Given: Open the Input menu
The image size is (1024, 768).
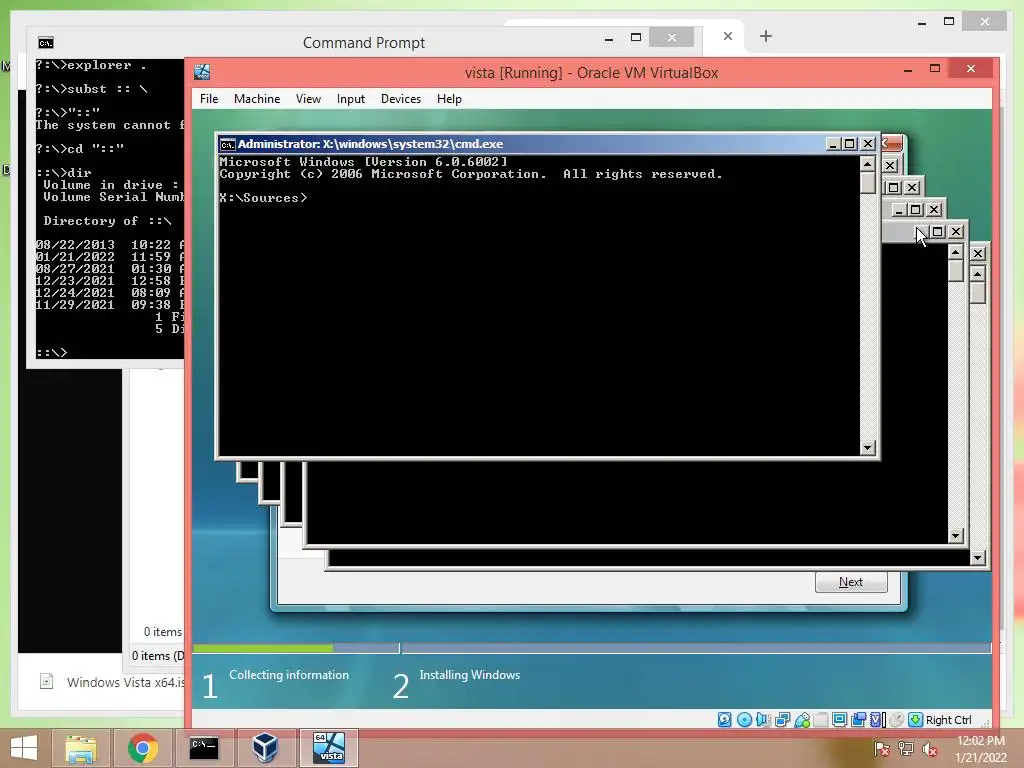Looking at the screenshot, I should click(x=351, y=99).
